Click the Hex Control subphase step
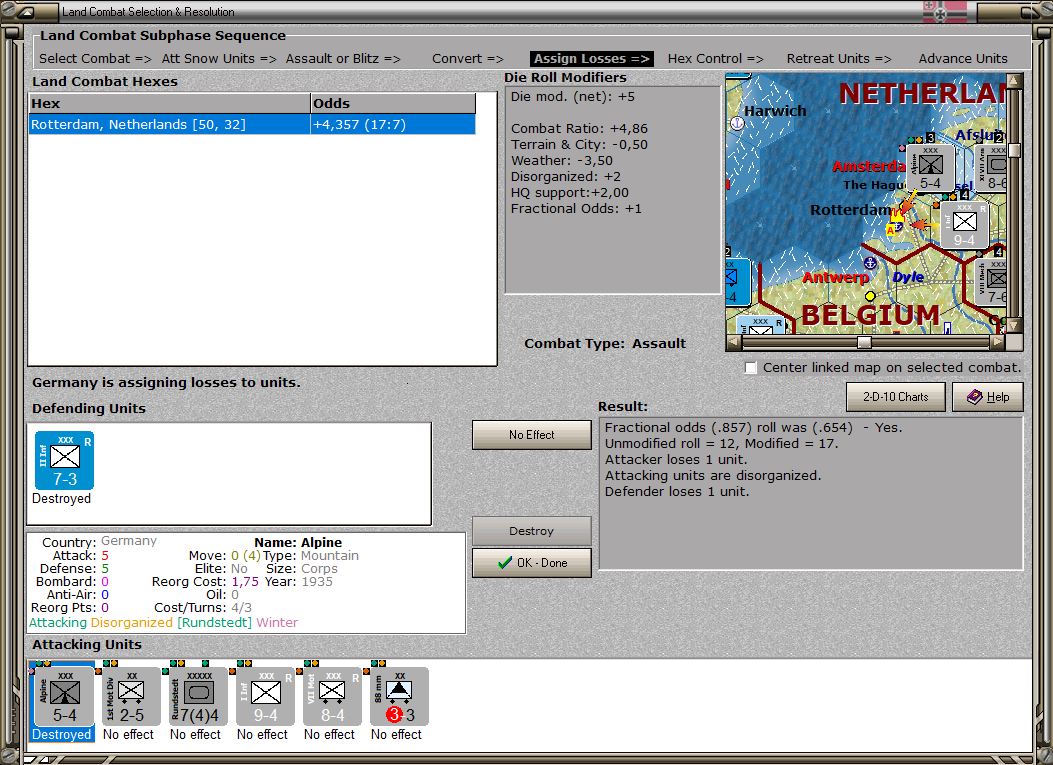The image size is (1053, 765). click(x=715, y=58)
